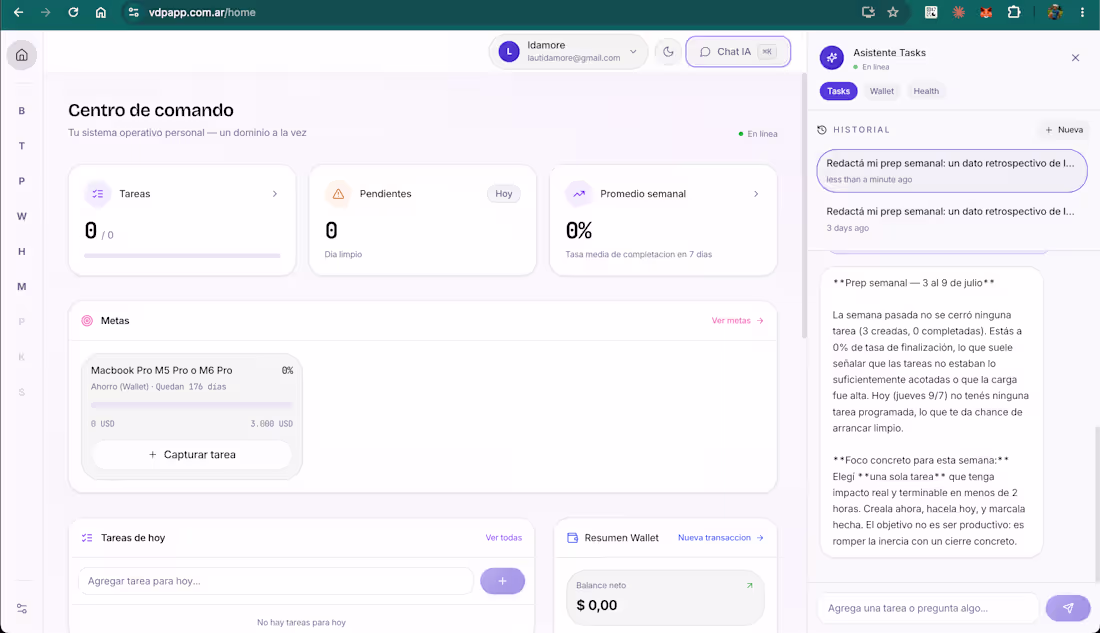Expand the Tareas card chevron
The height and width of the screenshot is (633, 1100).
(274, 194)
